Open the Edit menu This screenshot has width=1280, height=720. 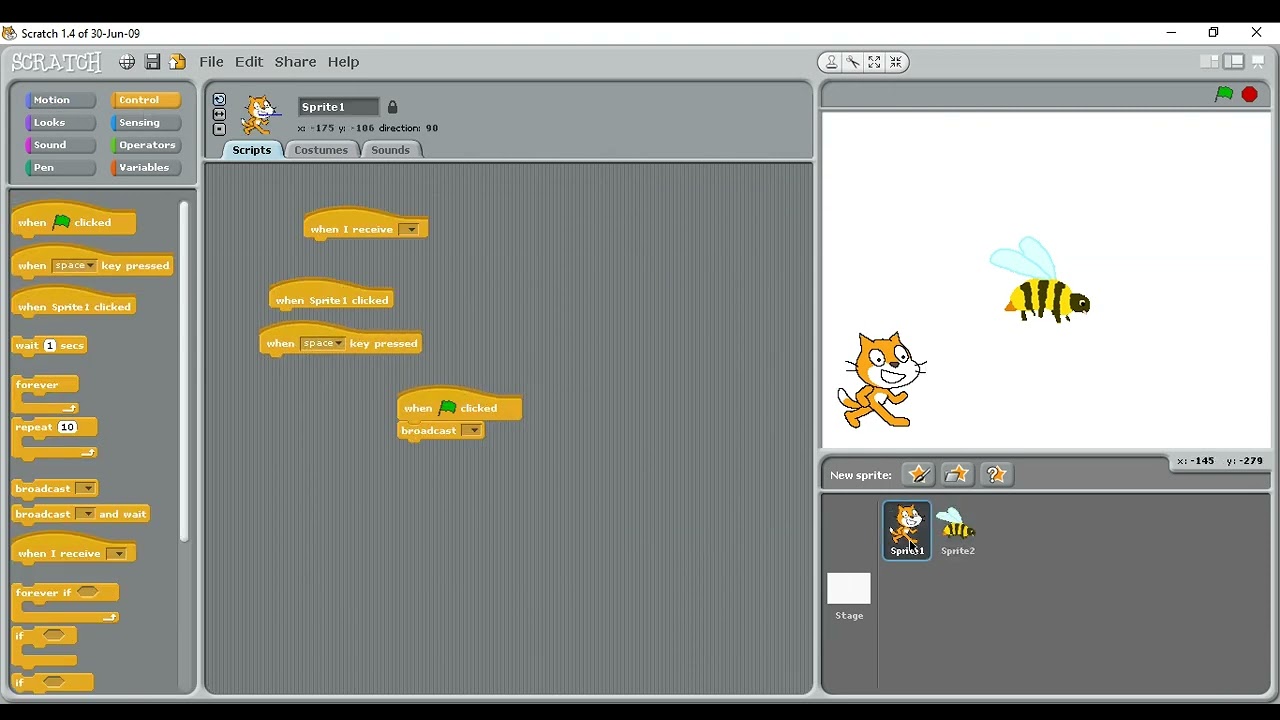[x=249, y=62]
